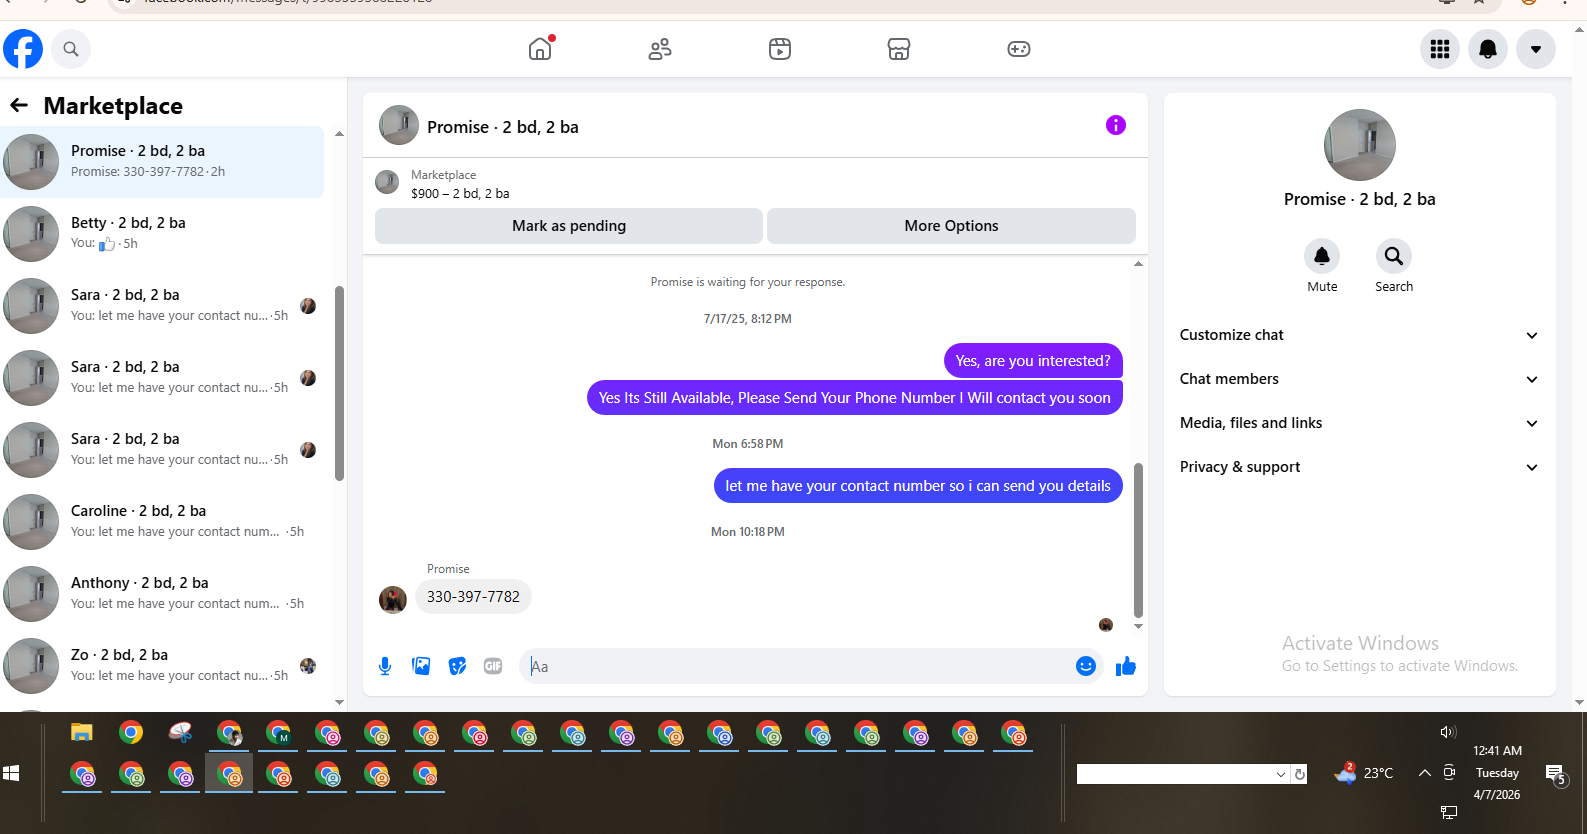1587x834 pixels.
Task: Open the 23°C weather widget
Action: click(1364, 773)
